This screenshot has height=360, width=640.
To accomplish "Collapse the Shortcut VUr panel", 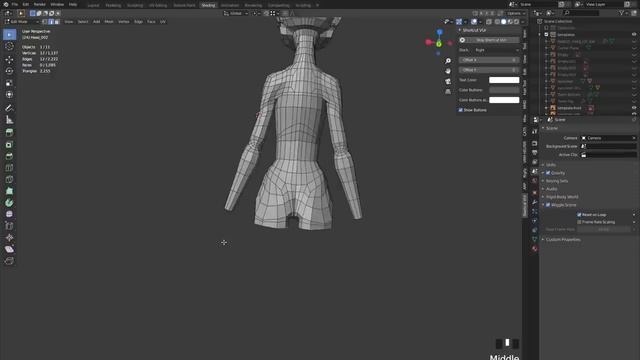I will (x=460, y=30).
